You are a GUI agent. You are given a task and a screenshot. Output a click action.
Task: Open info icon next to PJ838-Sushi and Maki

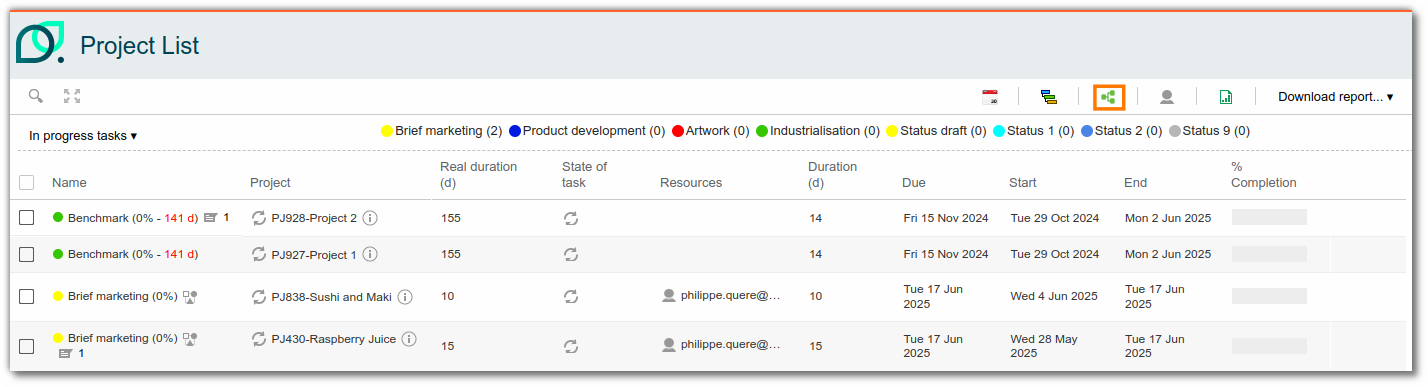(405, 296)
